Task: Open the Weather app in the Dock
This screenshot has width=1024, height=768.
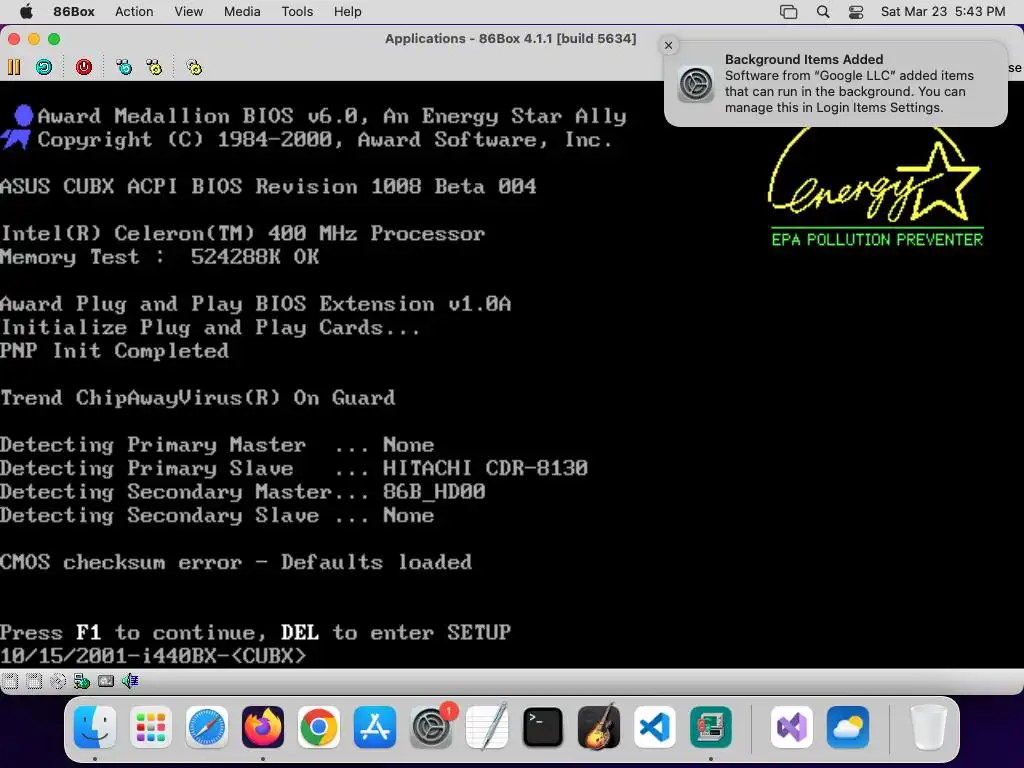Action: (x=848, y=727)
